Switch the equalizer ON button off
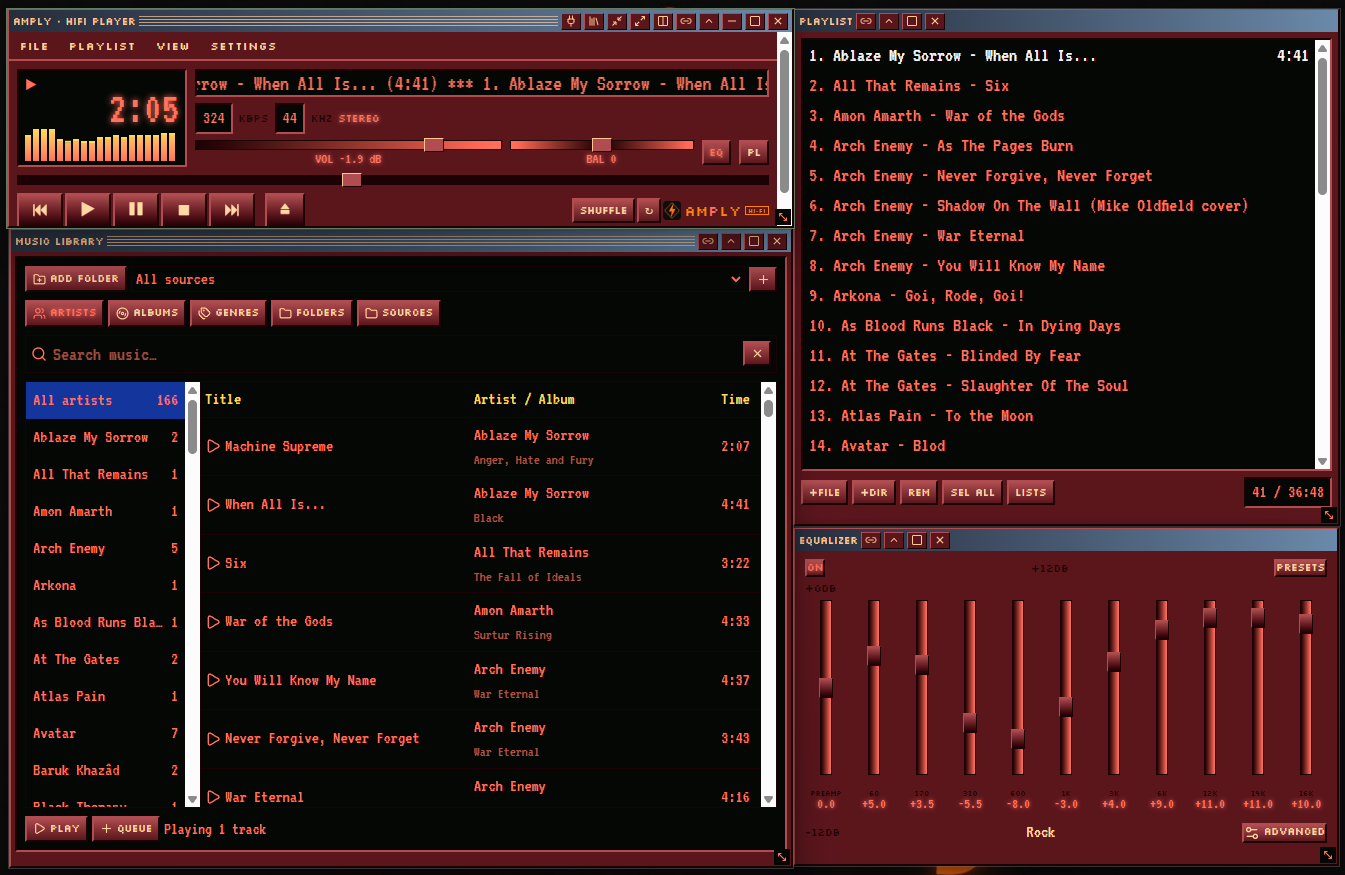The height and width of the screenshot is (875, 1345). point(815,567)
